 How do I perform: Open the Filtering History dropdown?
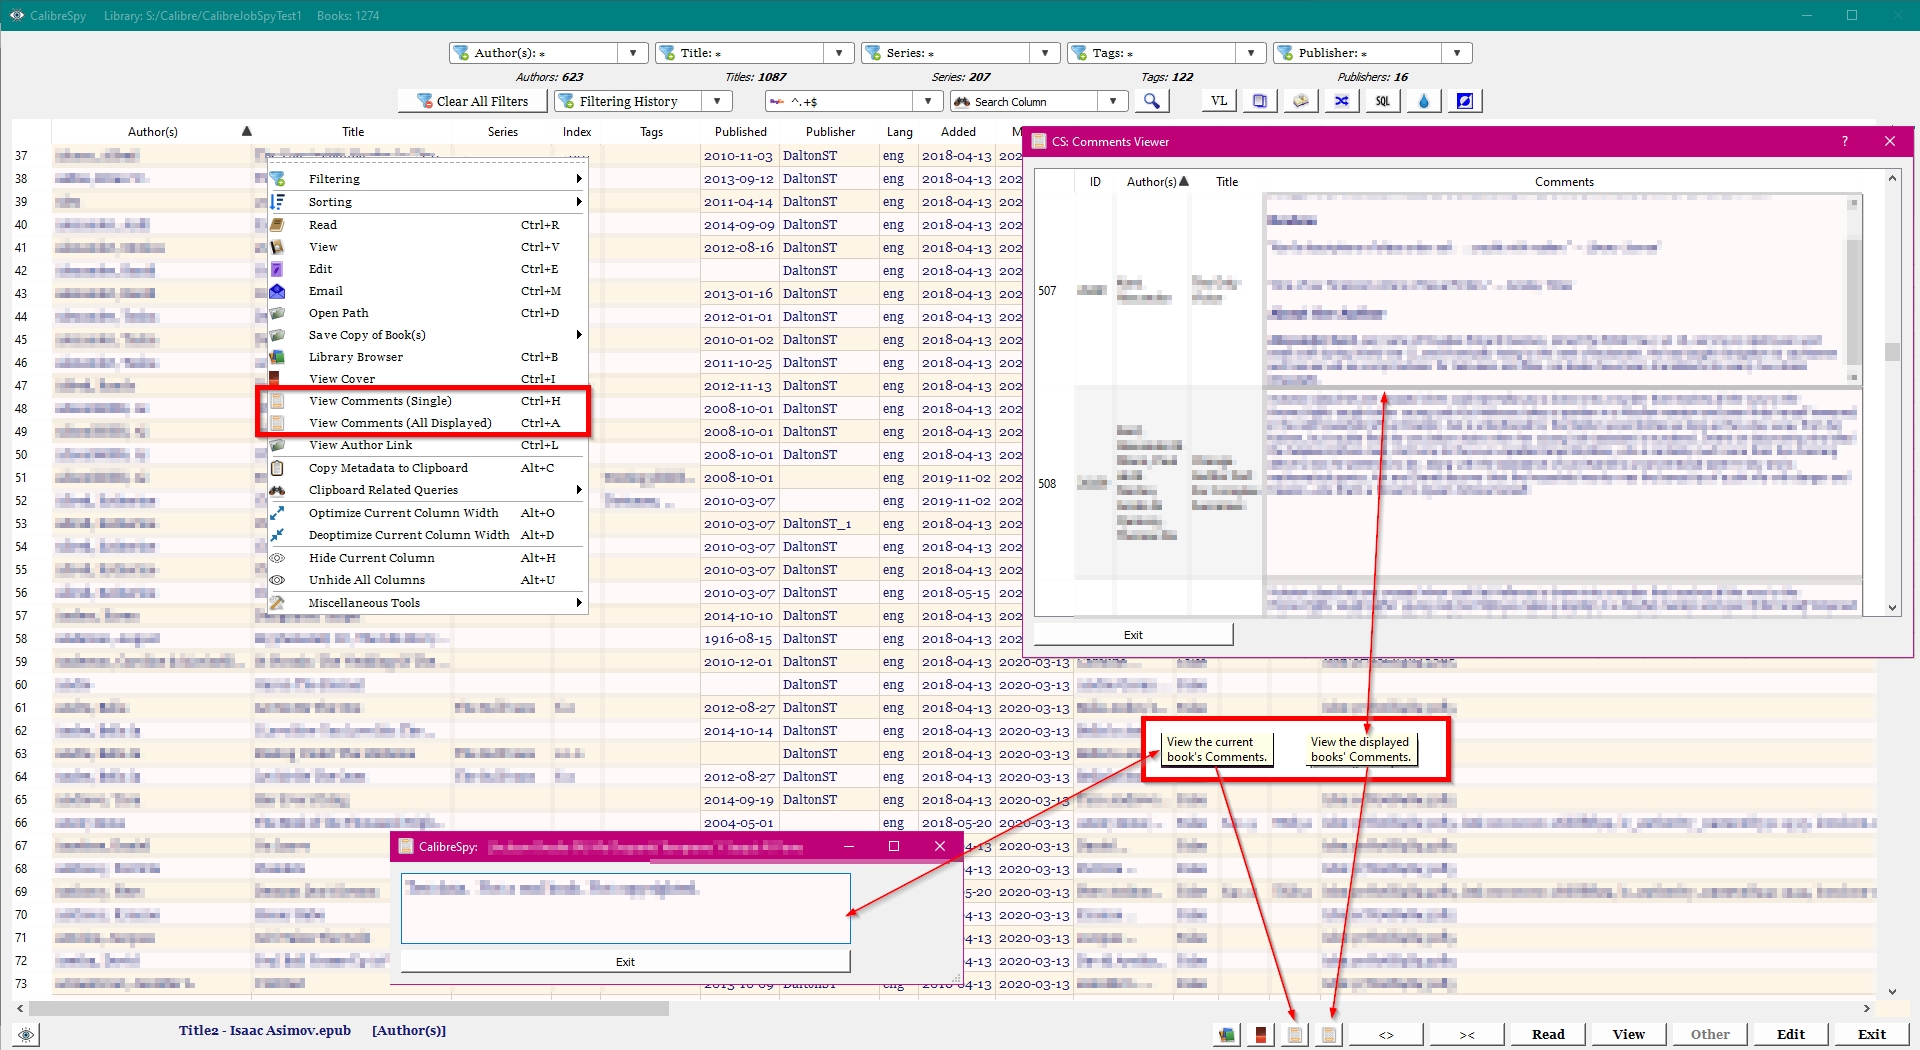pyautogui.click(x=716, y=101)
